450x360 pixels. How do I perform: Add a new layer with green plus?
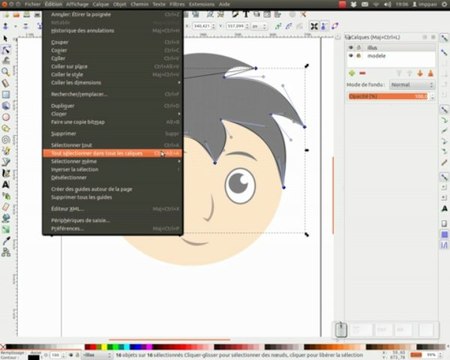click(x=352, y=73)
